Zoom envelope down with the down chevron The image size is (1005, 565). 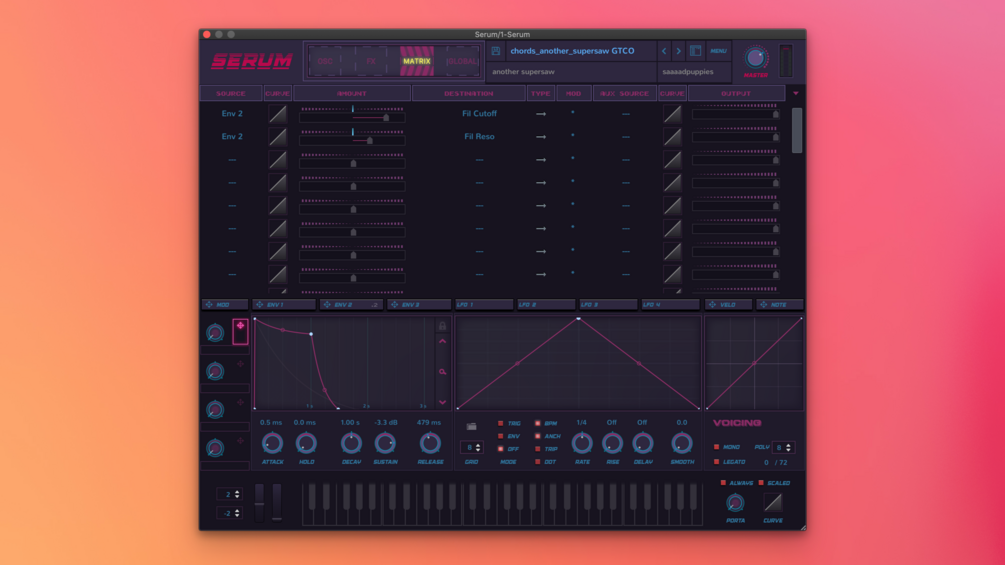[442, 402]
